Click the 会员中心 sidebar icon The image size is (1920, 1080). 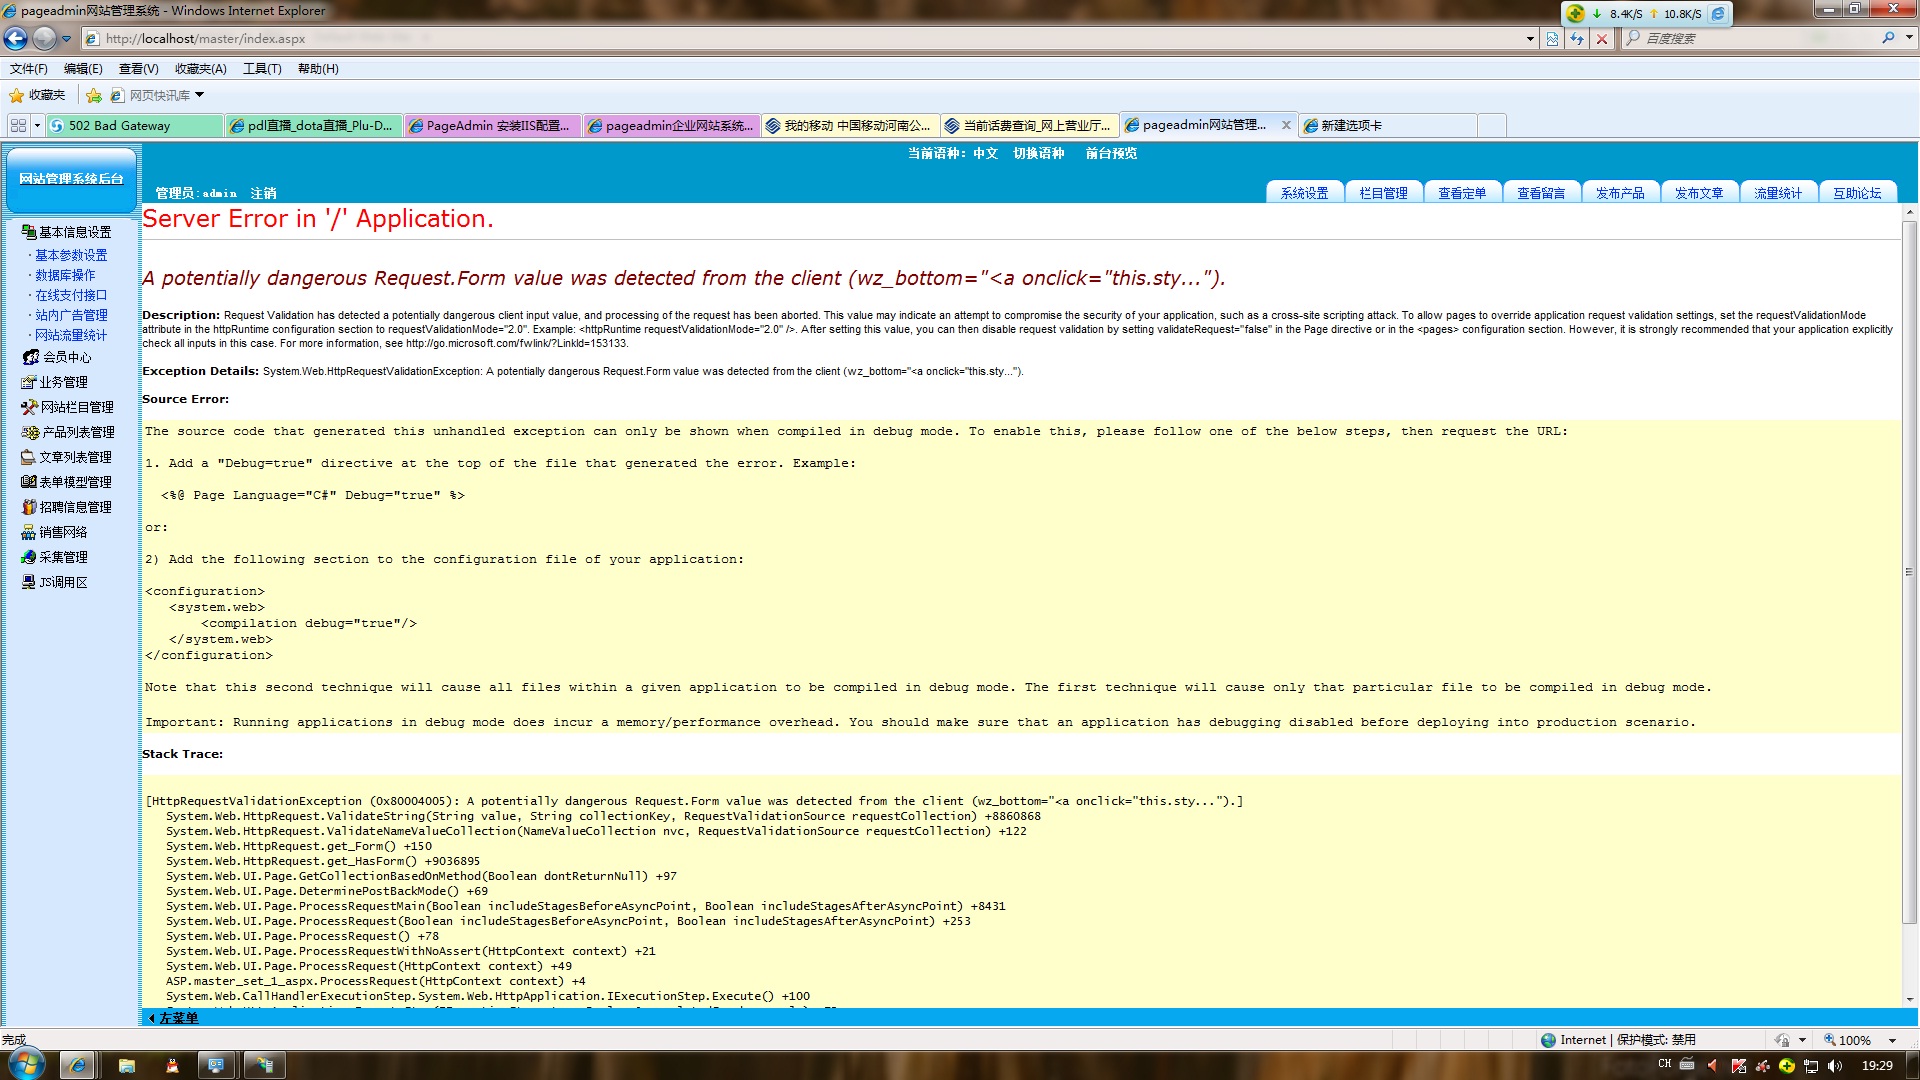30,357
